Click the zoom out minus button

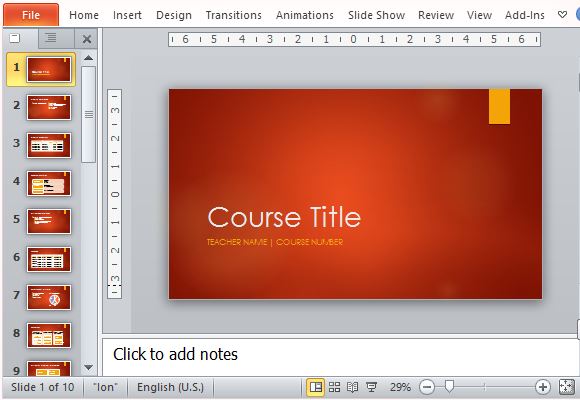[426, 387]
